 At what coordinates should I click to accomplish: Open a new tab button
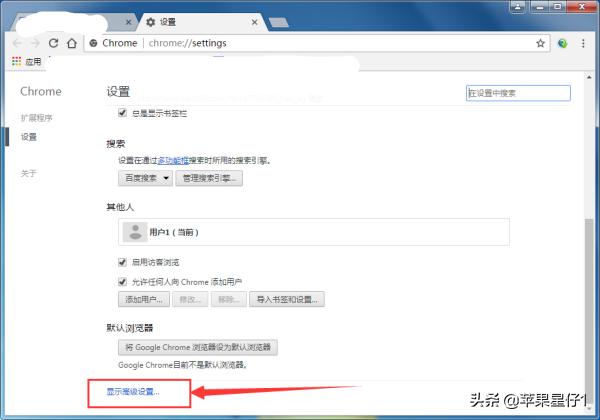point(279,23)
